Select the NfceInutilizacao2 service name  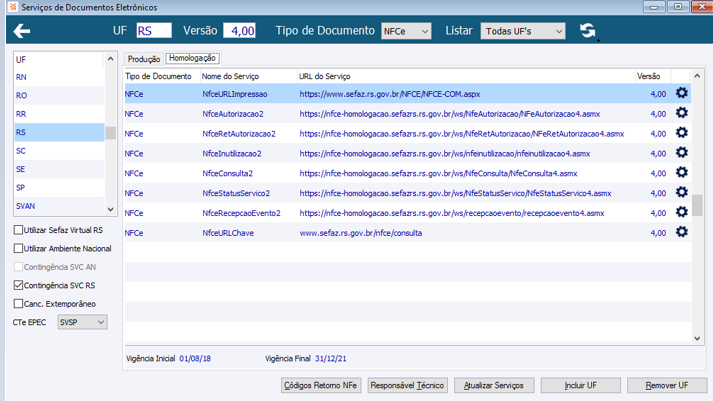coord(232,154)
